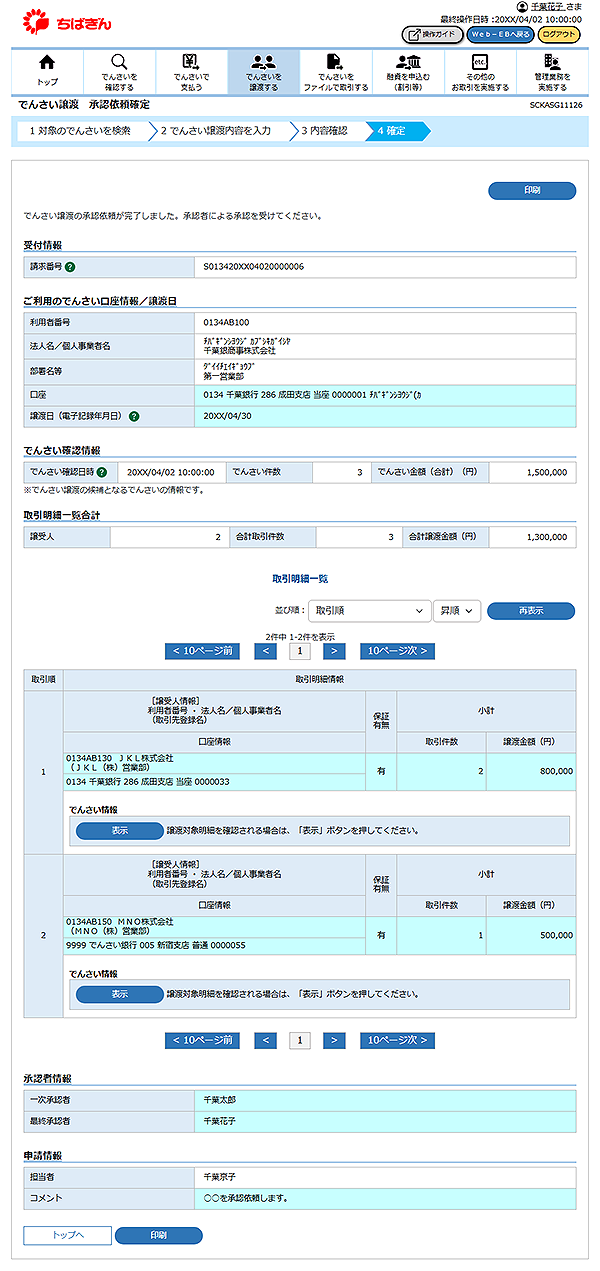
Task: Click 取引明細一覧 heading
Action: coord(300,578)
